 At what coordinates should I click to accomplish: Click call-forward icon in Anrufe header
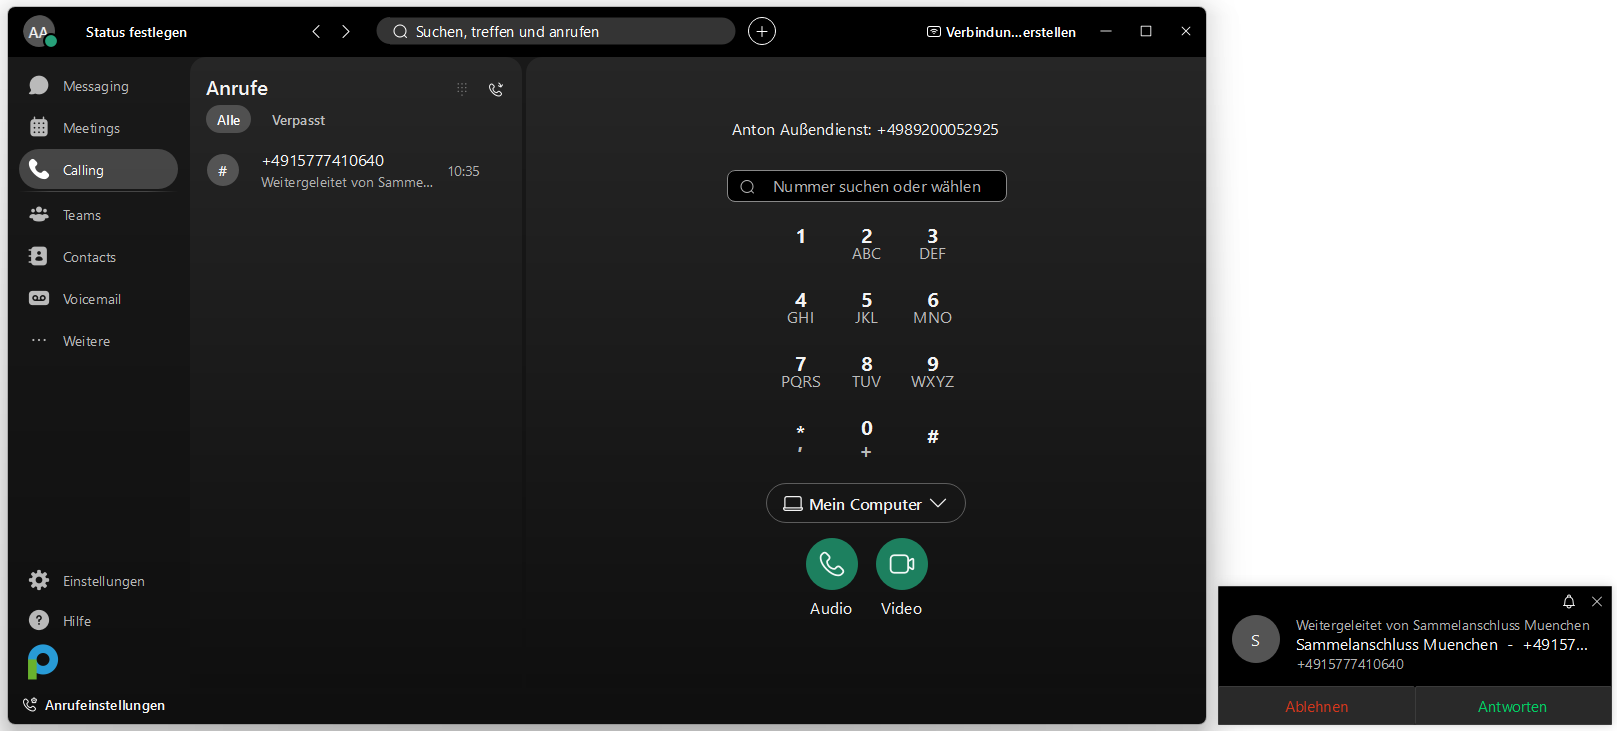pyautogui.click(x=495, y=89)
